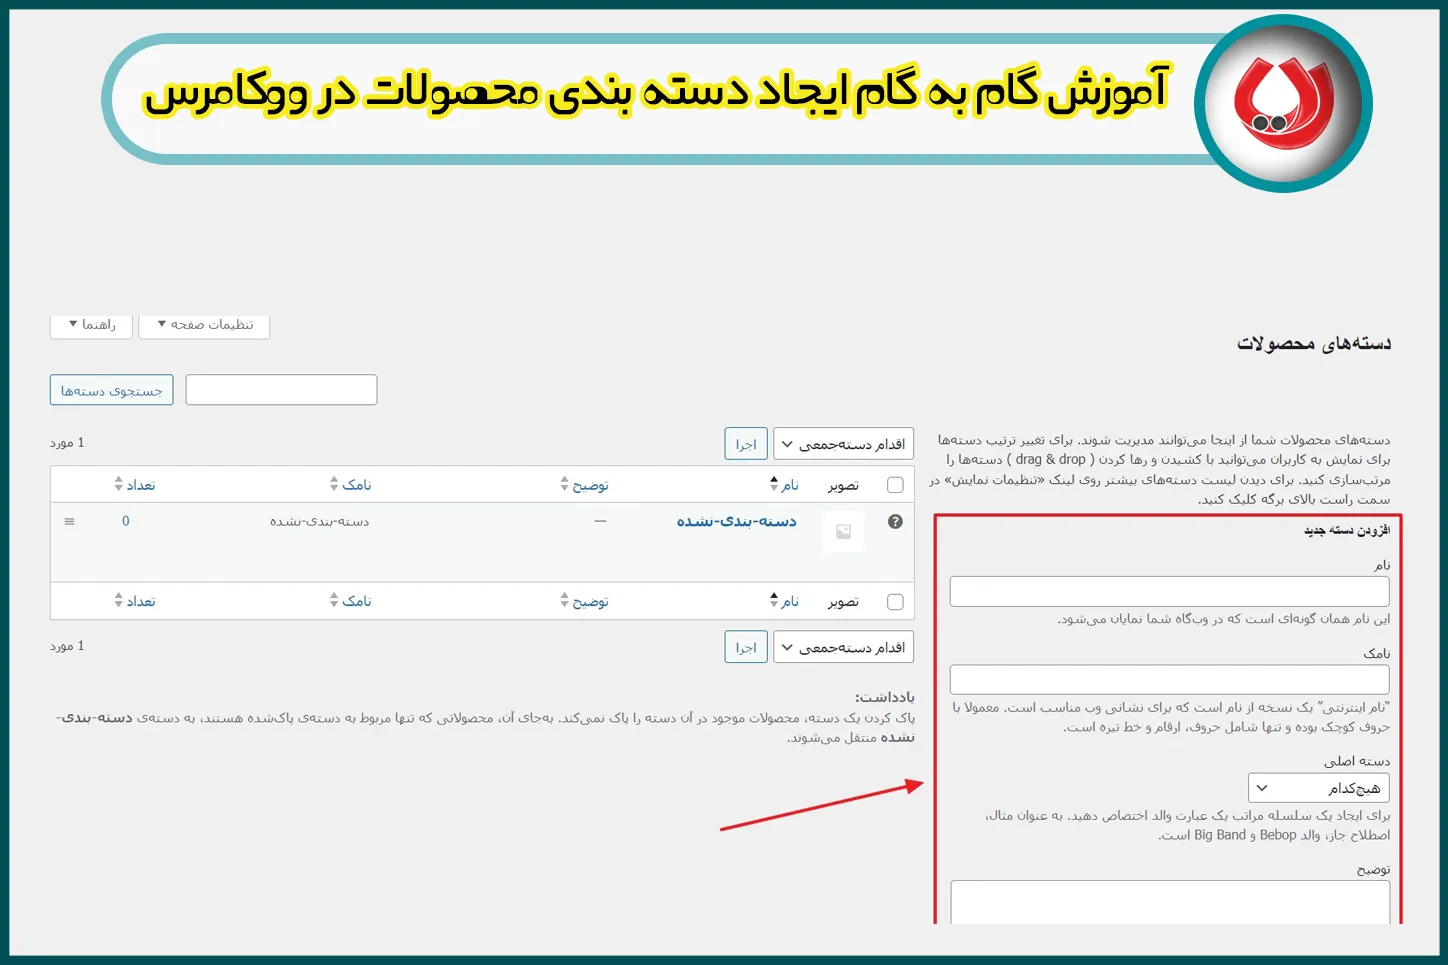1448x965 pixels.
Task: Open the bottom اقدام دسته‌جمعی bulk action dropdown
Action: click(843, 647)
